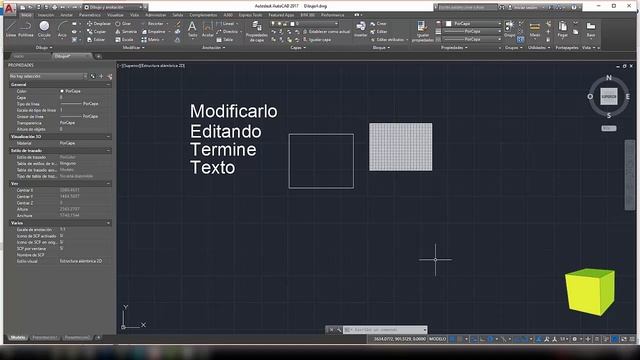Click the Copiar modify tool
Image resolution: width=640 pixels, height=360 pixels.
97,31
